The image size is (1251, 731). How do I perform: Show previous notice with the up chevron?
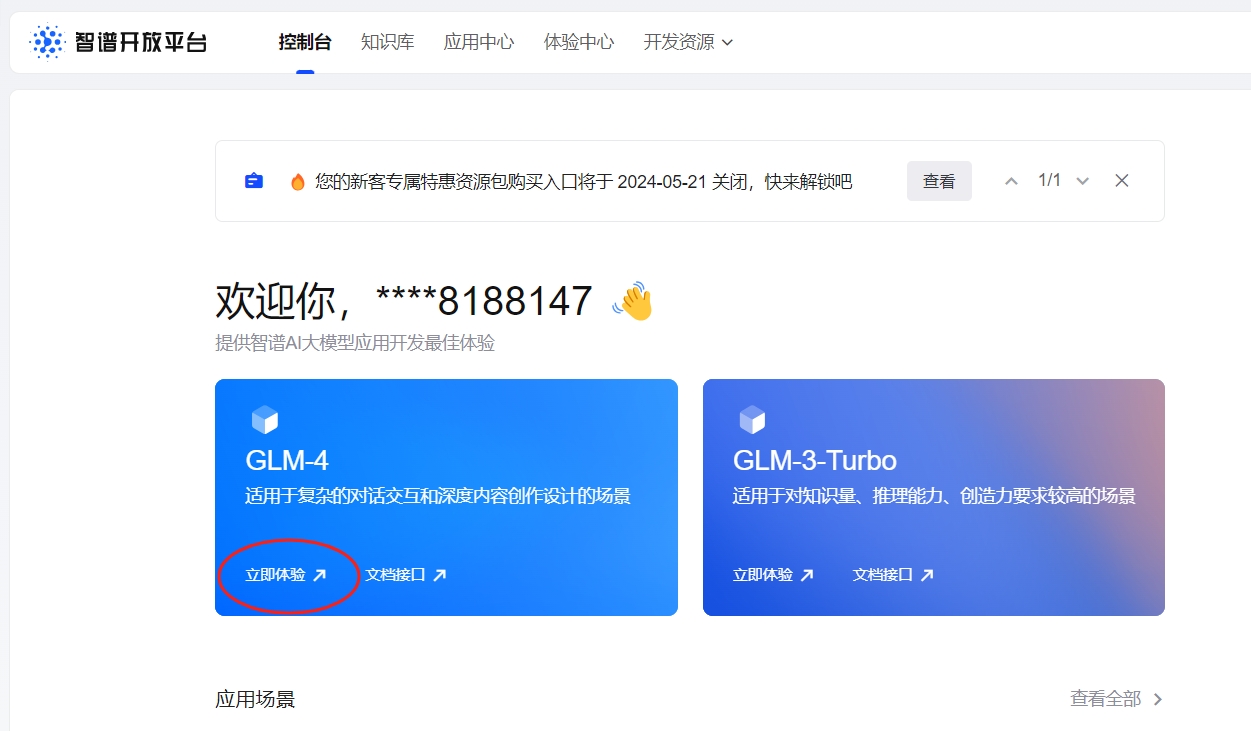tap(1011, 181)
